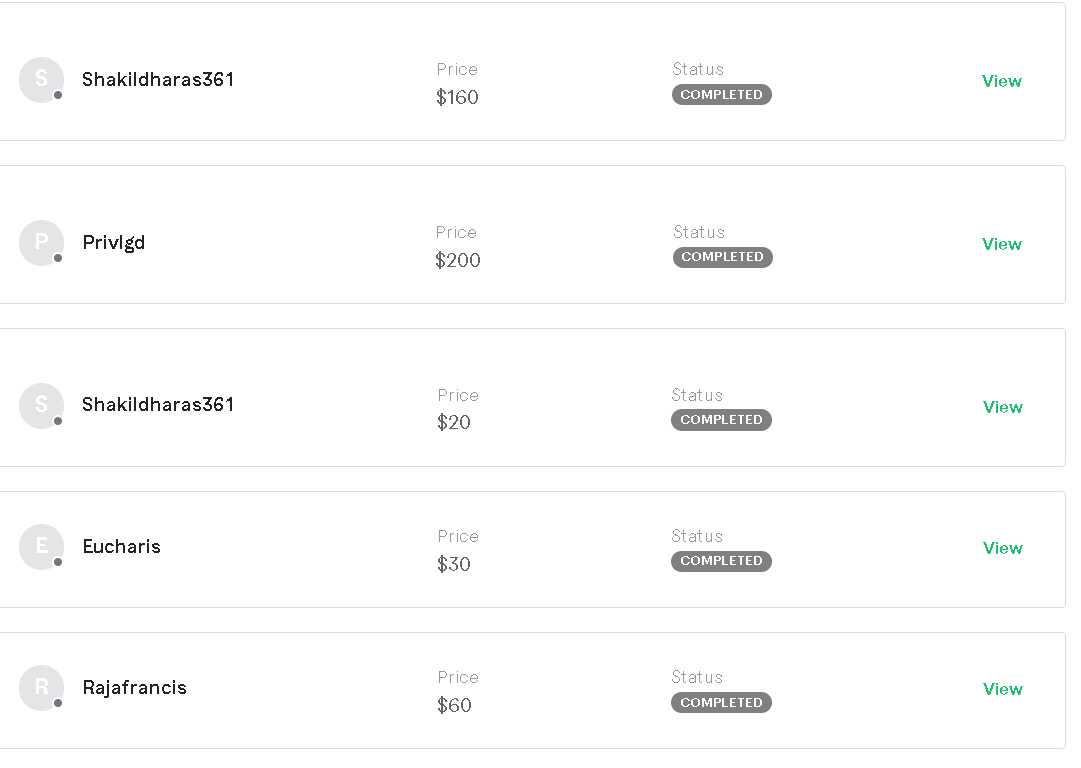
Task: Click the S avatar on the $20 order
Action: pyautogui.click(x=41, y=406)
